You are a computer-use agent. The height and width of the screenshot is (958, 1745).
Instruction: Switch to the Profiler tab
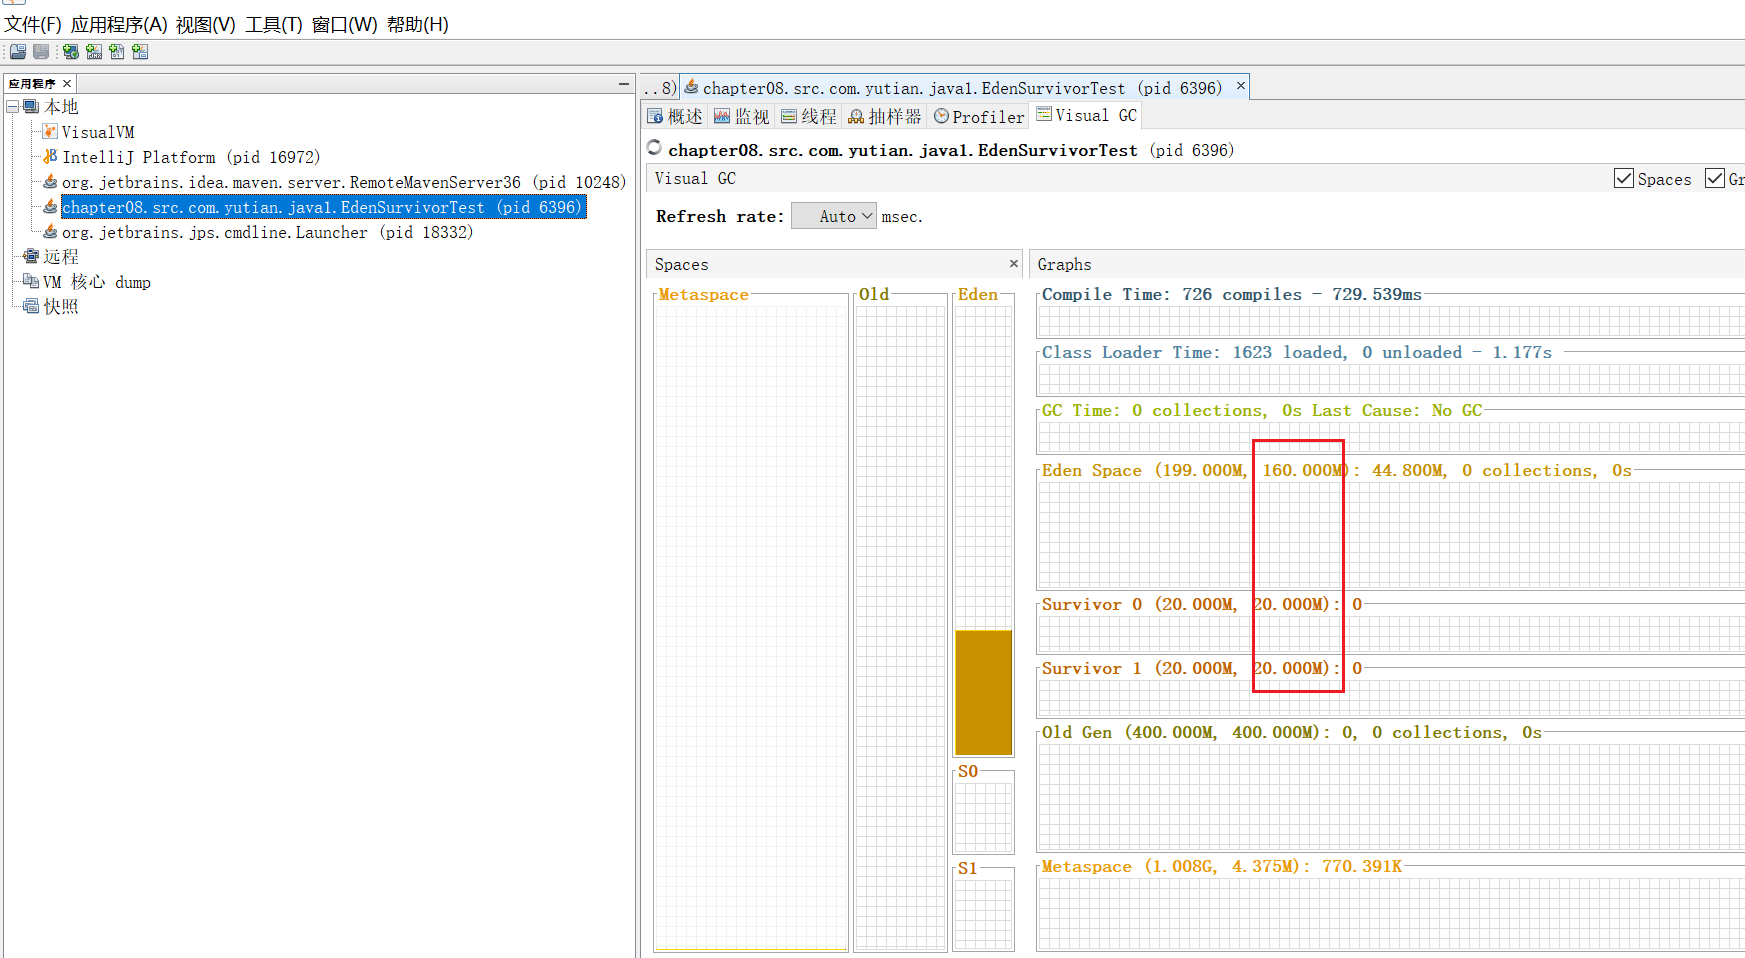pyautogui.click(x=978, y=117)
